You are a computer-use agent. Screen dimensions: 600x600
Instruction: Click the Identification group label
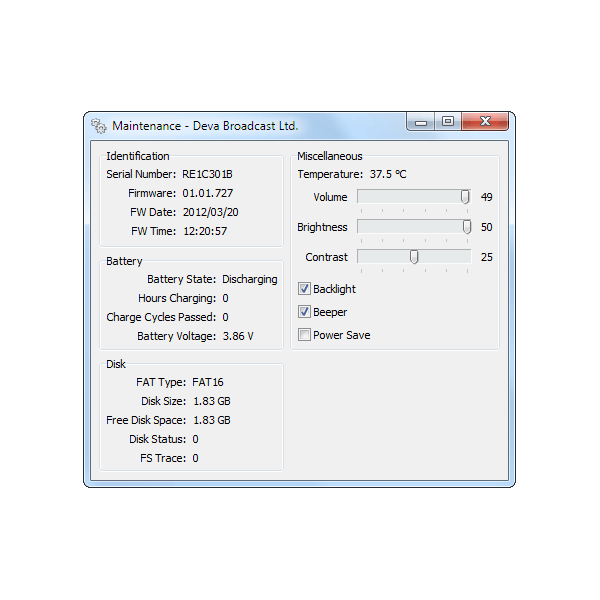(x=138, y=156)
